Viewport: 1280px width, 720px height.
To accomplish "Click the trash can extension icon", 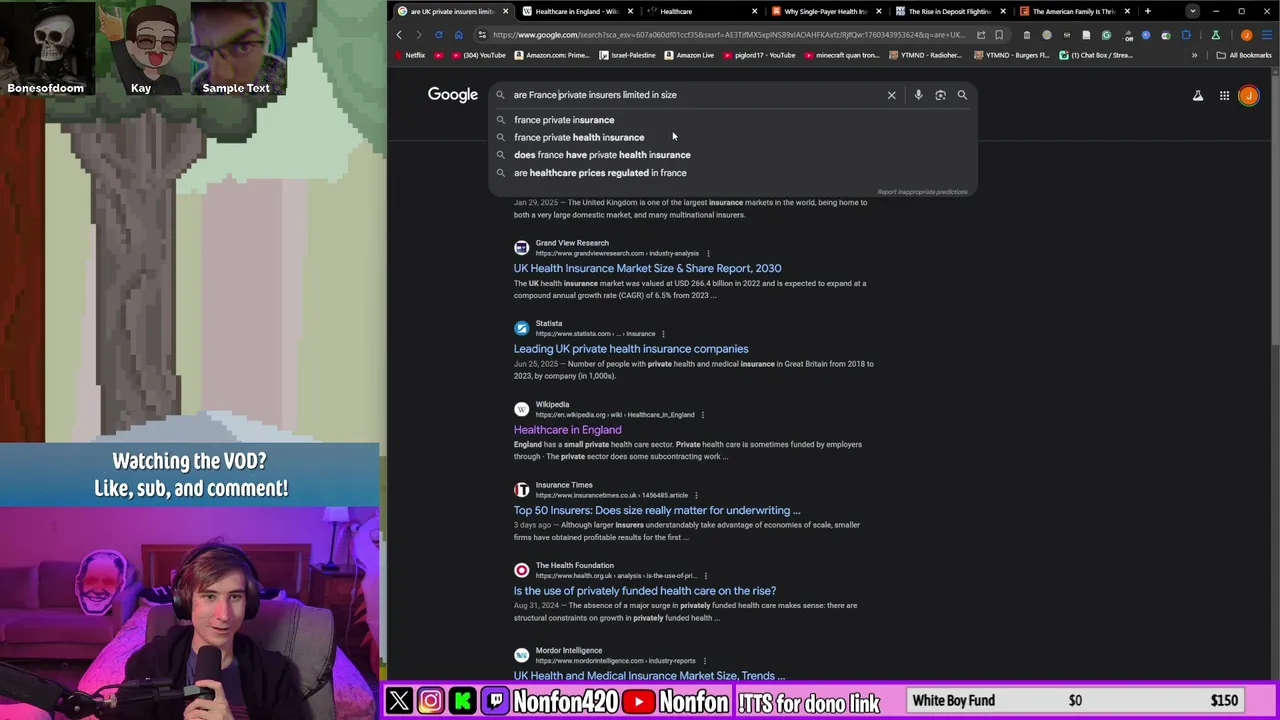I will pyautogui.click(x=1027, y=35).
